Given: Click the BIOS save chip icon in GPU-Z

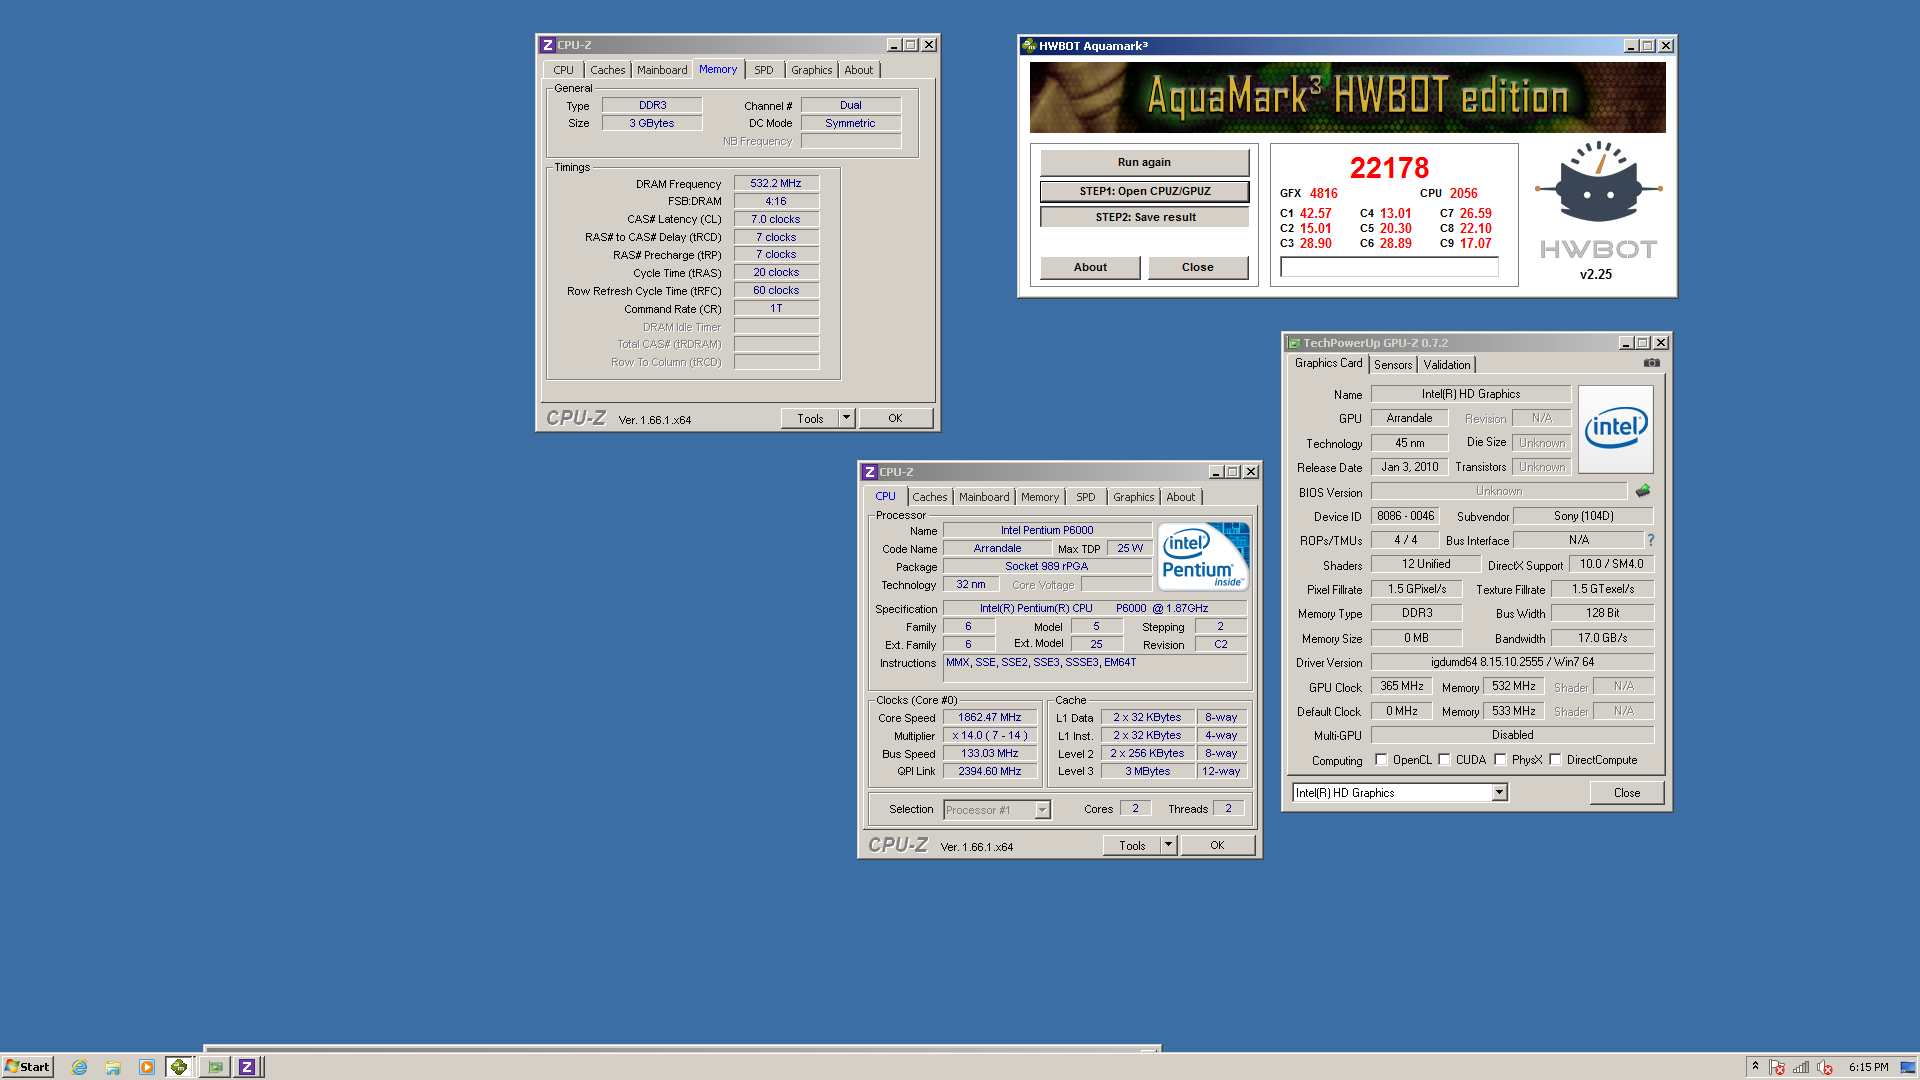Looking at the screenshot, I should tap(1642, 491).
